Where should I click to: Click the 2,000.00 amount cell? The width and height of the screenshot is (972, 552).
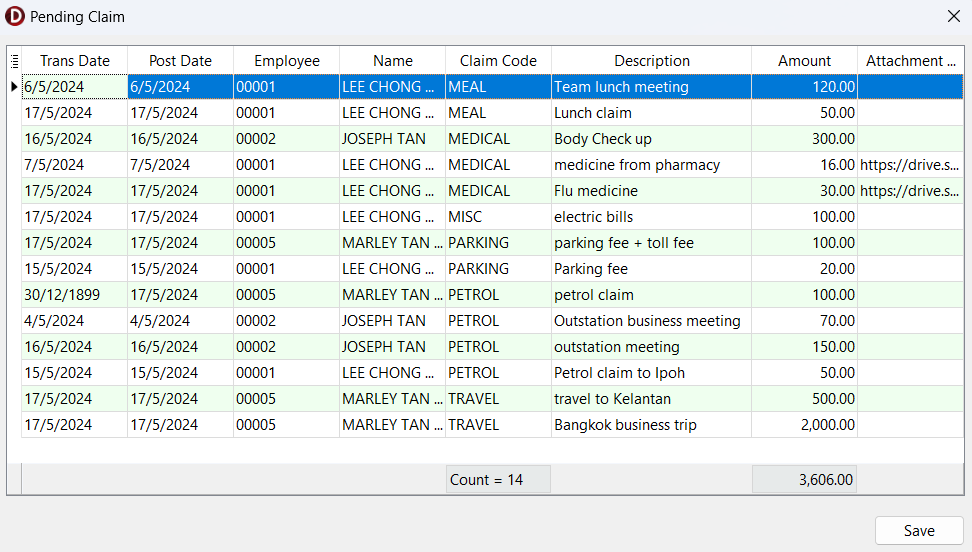pos(804,425)
